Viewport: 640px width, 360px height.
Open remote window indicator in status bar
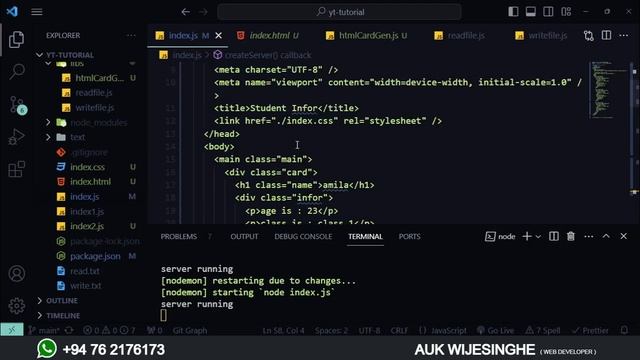point(12,330)
